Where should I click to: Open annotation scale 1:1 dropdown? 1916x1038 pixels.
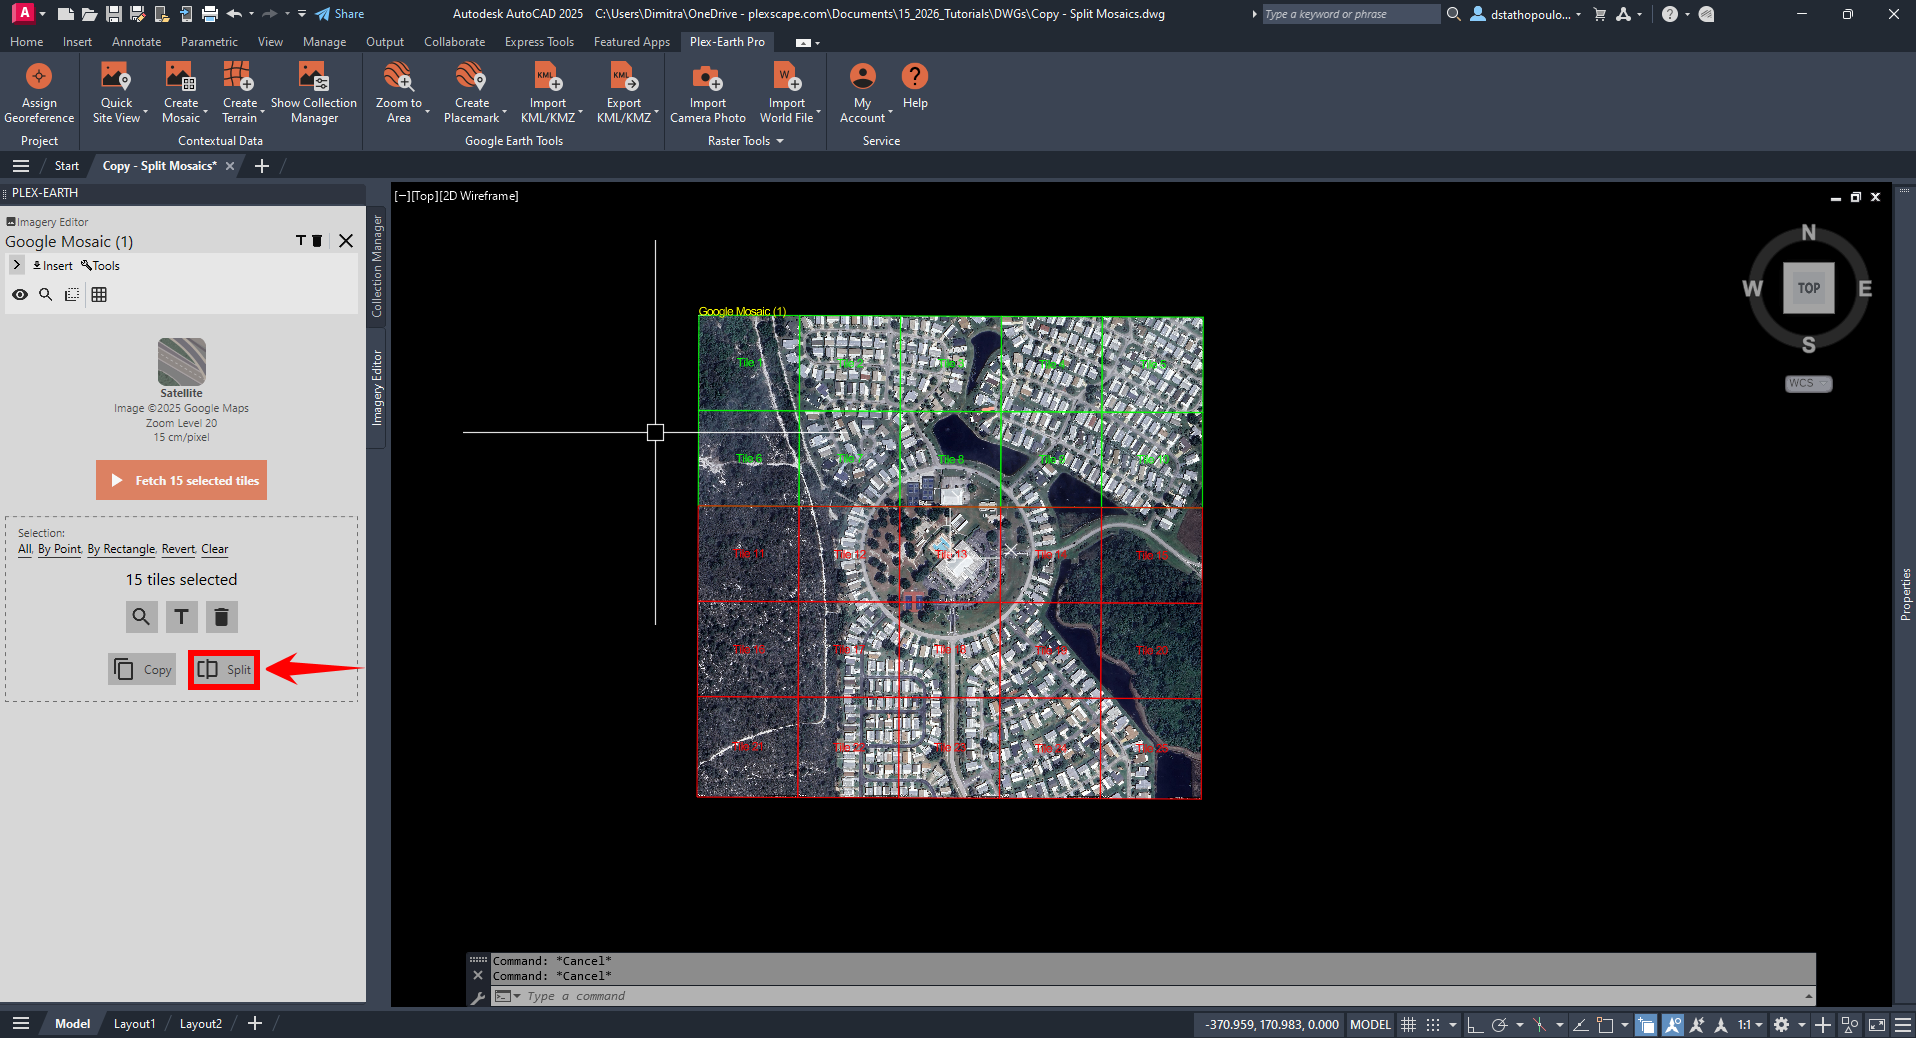click(1750, 1025)
